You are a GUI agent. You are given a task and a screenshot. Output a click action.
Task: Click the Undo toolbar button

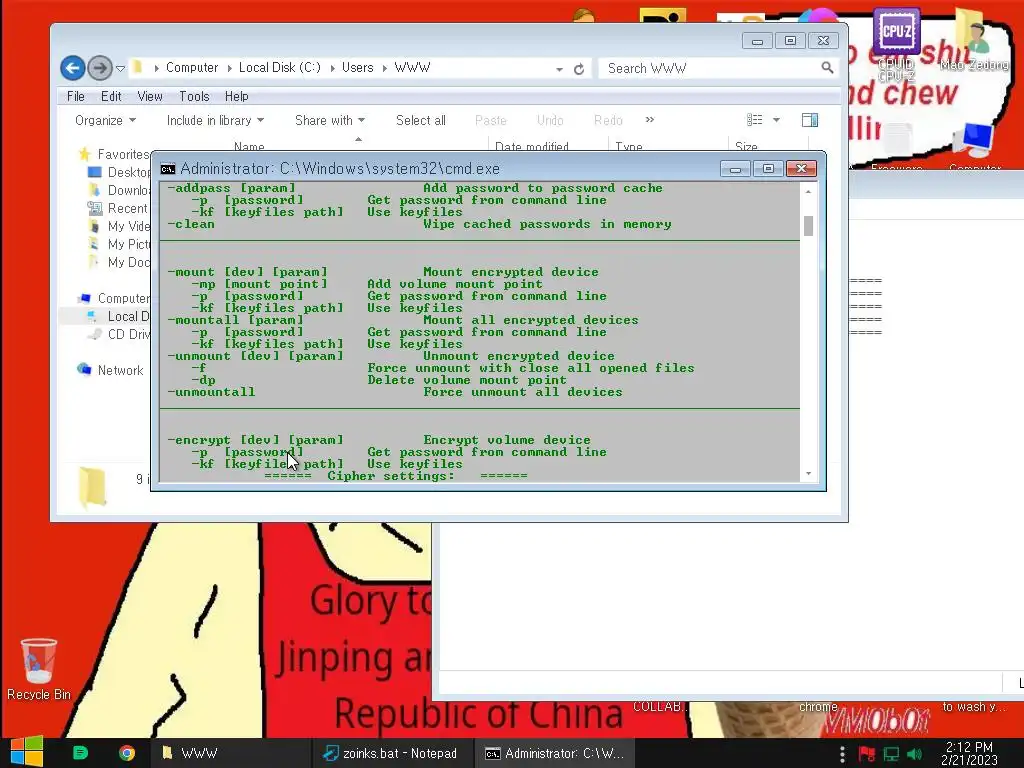pos(550,120)
